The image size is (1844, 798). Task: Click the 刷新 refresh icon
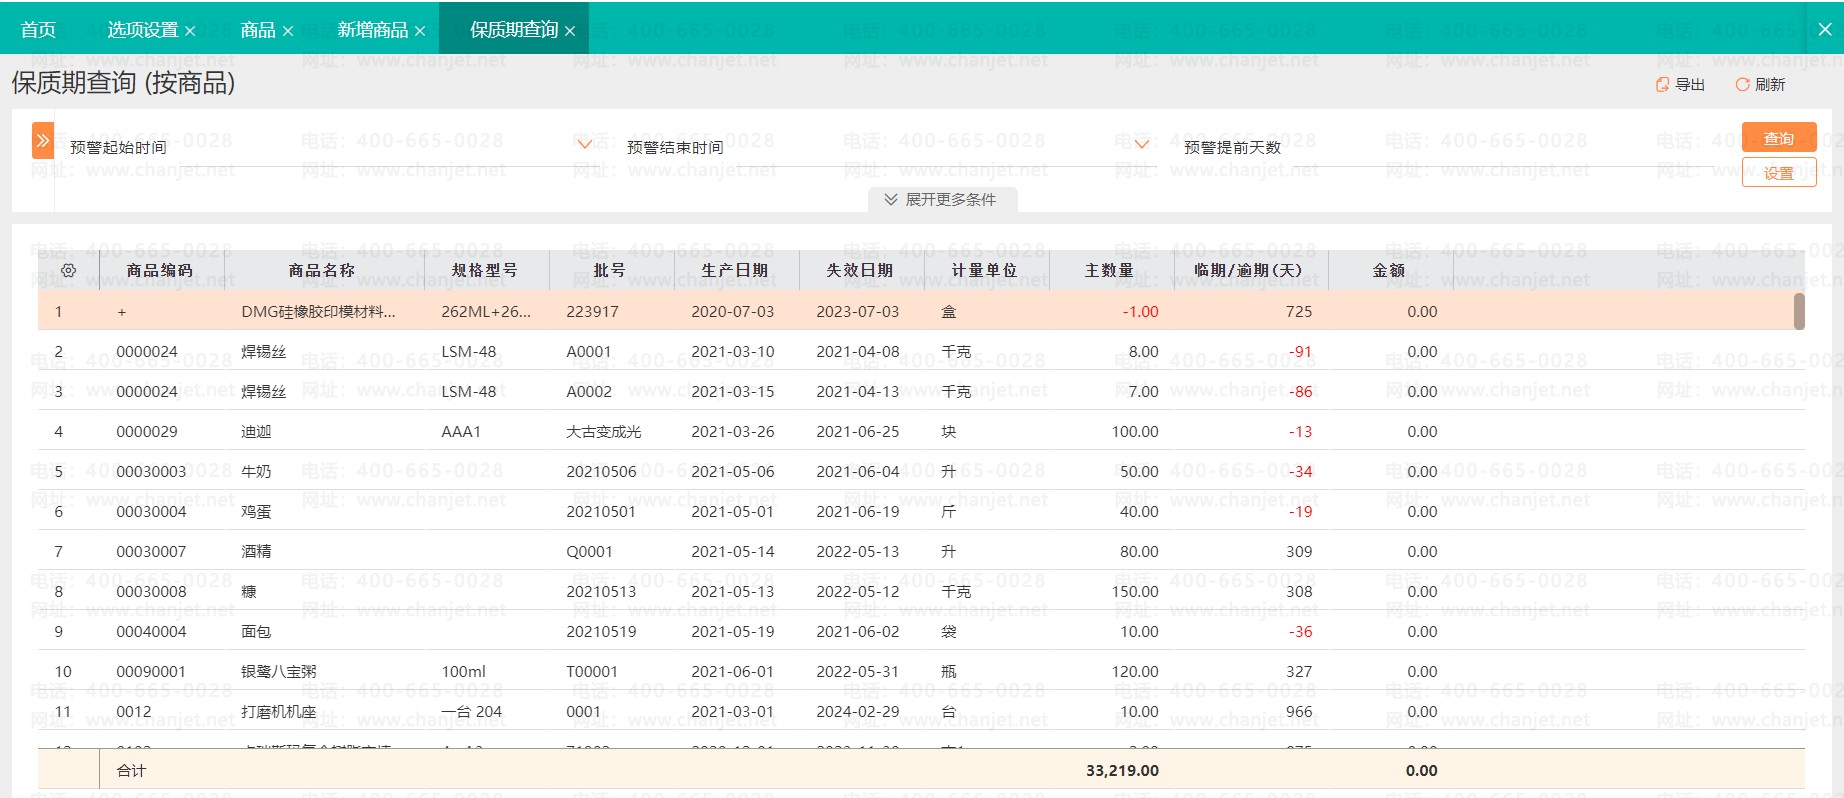(x=1742, y=85)
